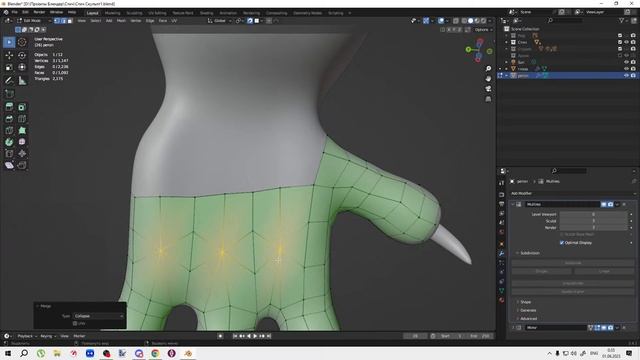Select the Measure ruler tool
This screenshot has width=640, height=360.
[x=22, y=81]
